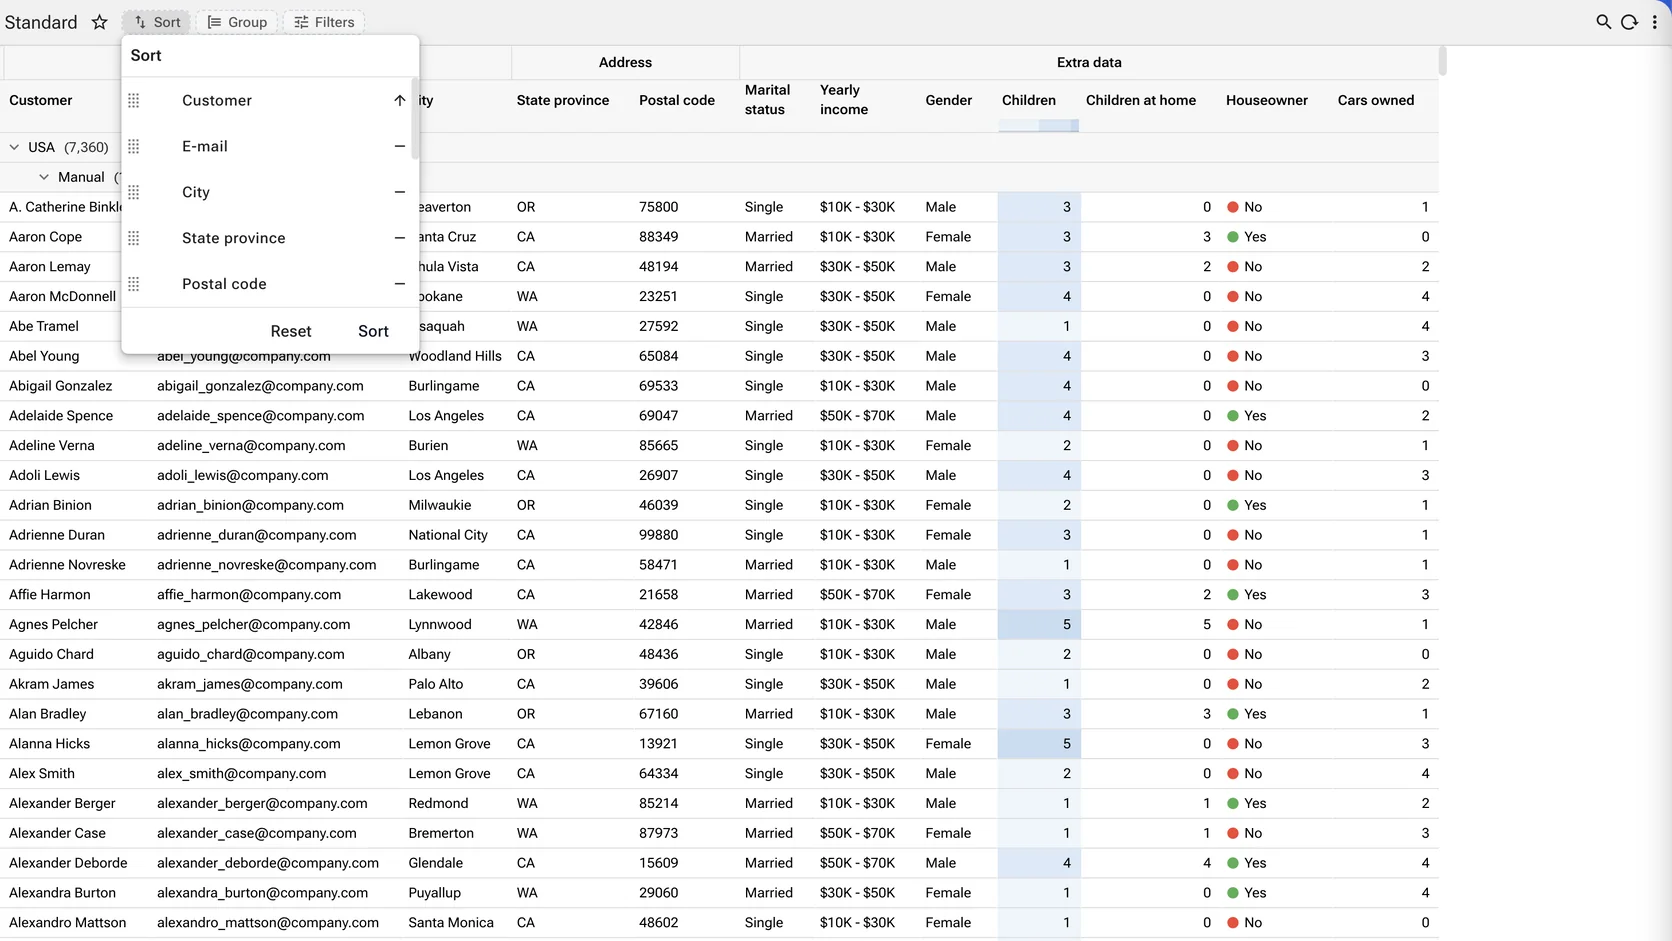Apply sorting with the Sort button
This screenshot has width=1672, height=941.
(x=373, y=331)
